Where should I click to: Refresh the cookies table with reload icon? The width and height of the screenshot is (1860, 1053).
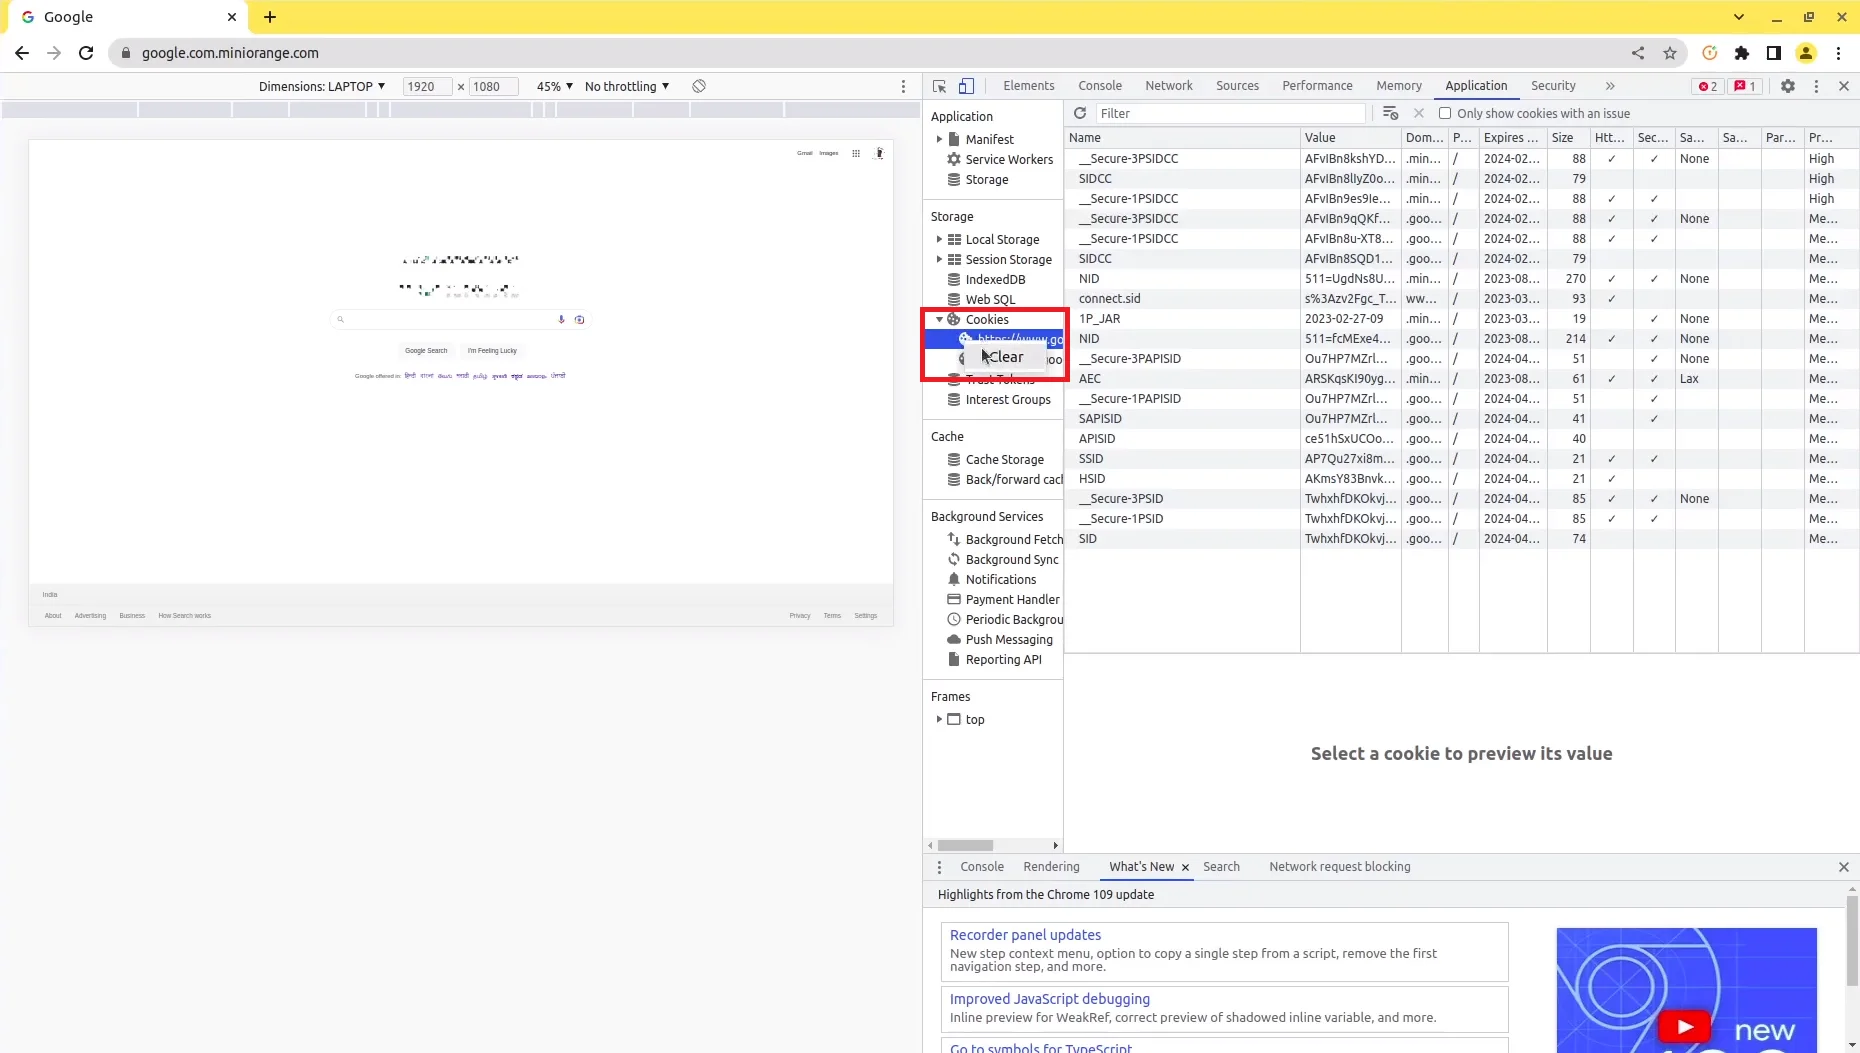click(1081, 113)
